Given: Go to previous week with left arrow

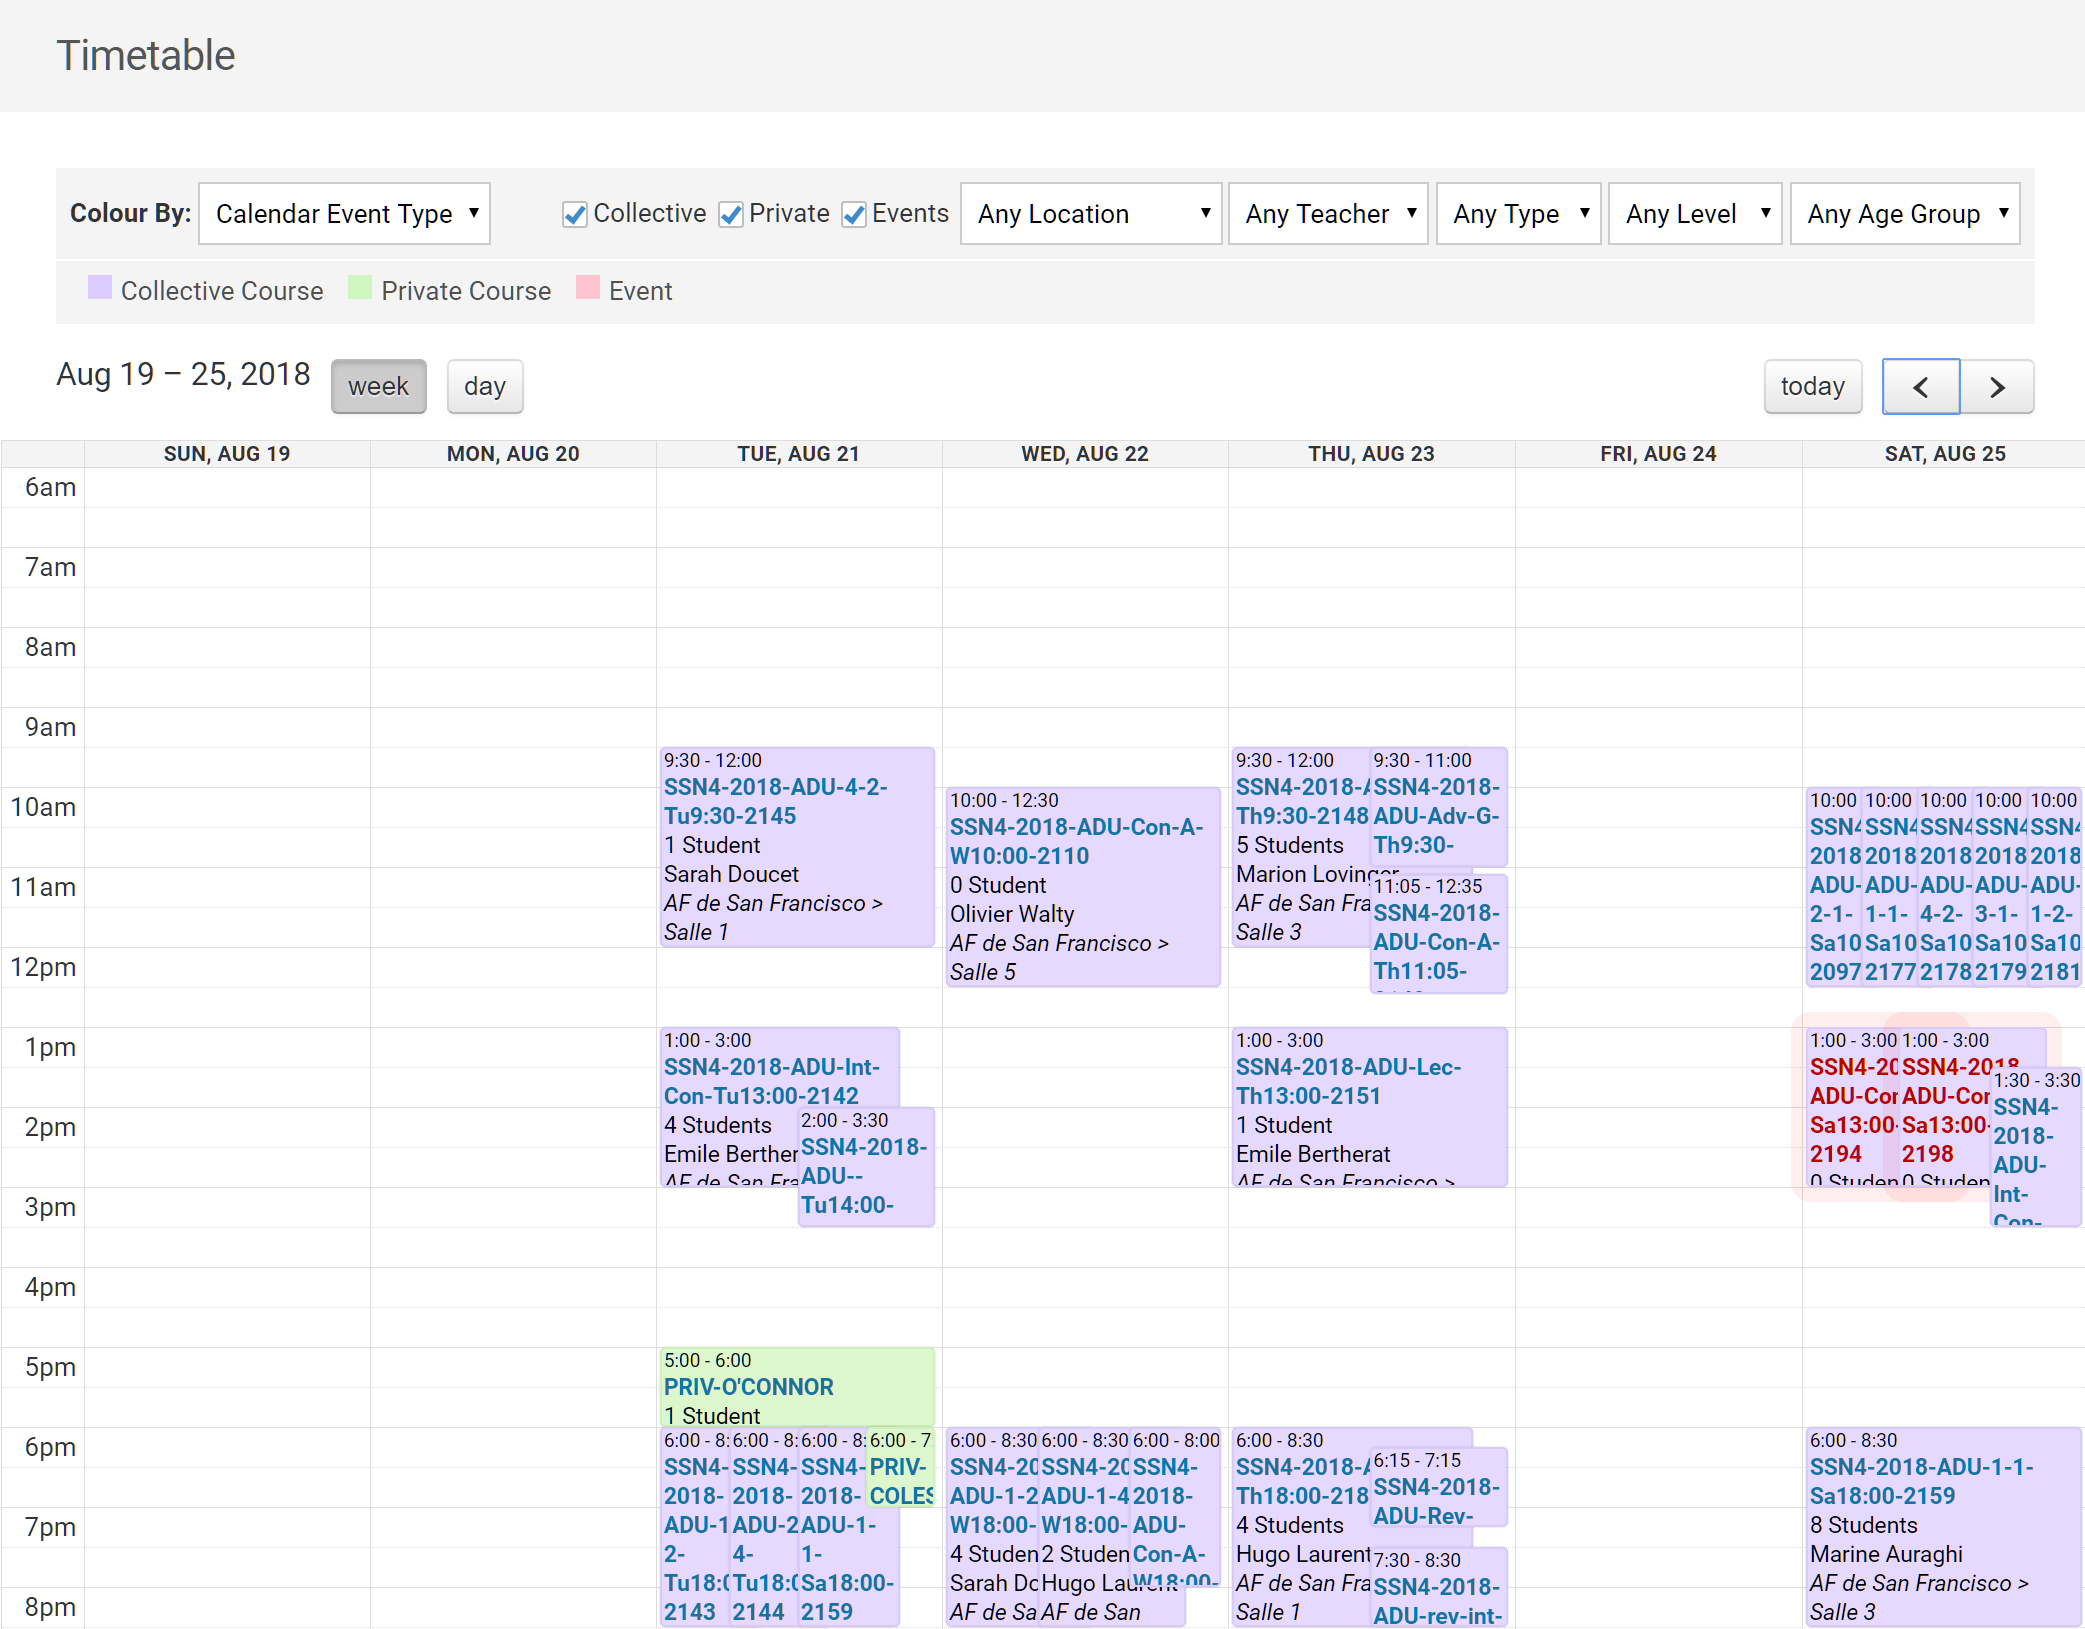Looking at the screenshot, I should 1920,387.
